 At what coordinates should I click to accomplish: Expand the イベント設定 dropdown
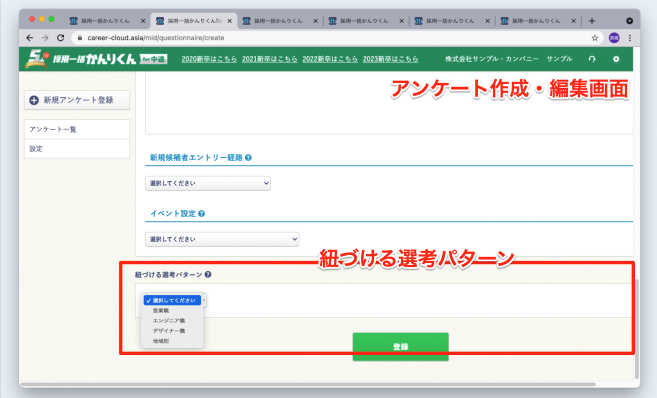coord(222,239)
